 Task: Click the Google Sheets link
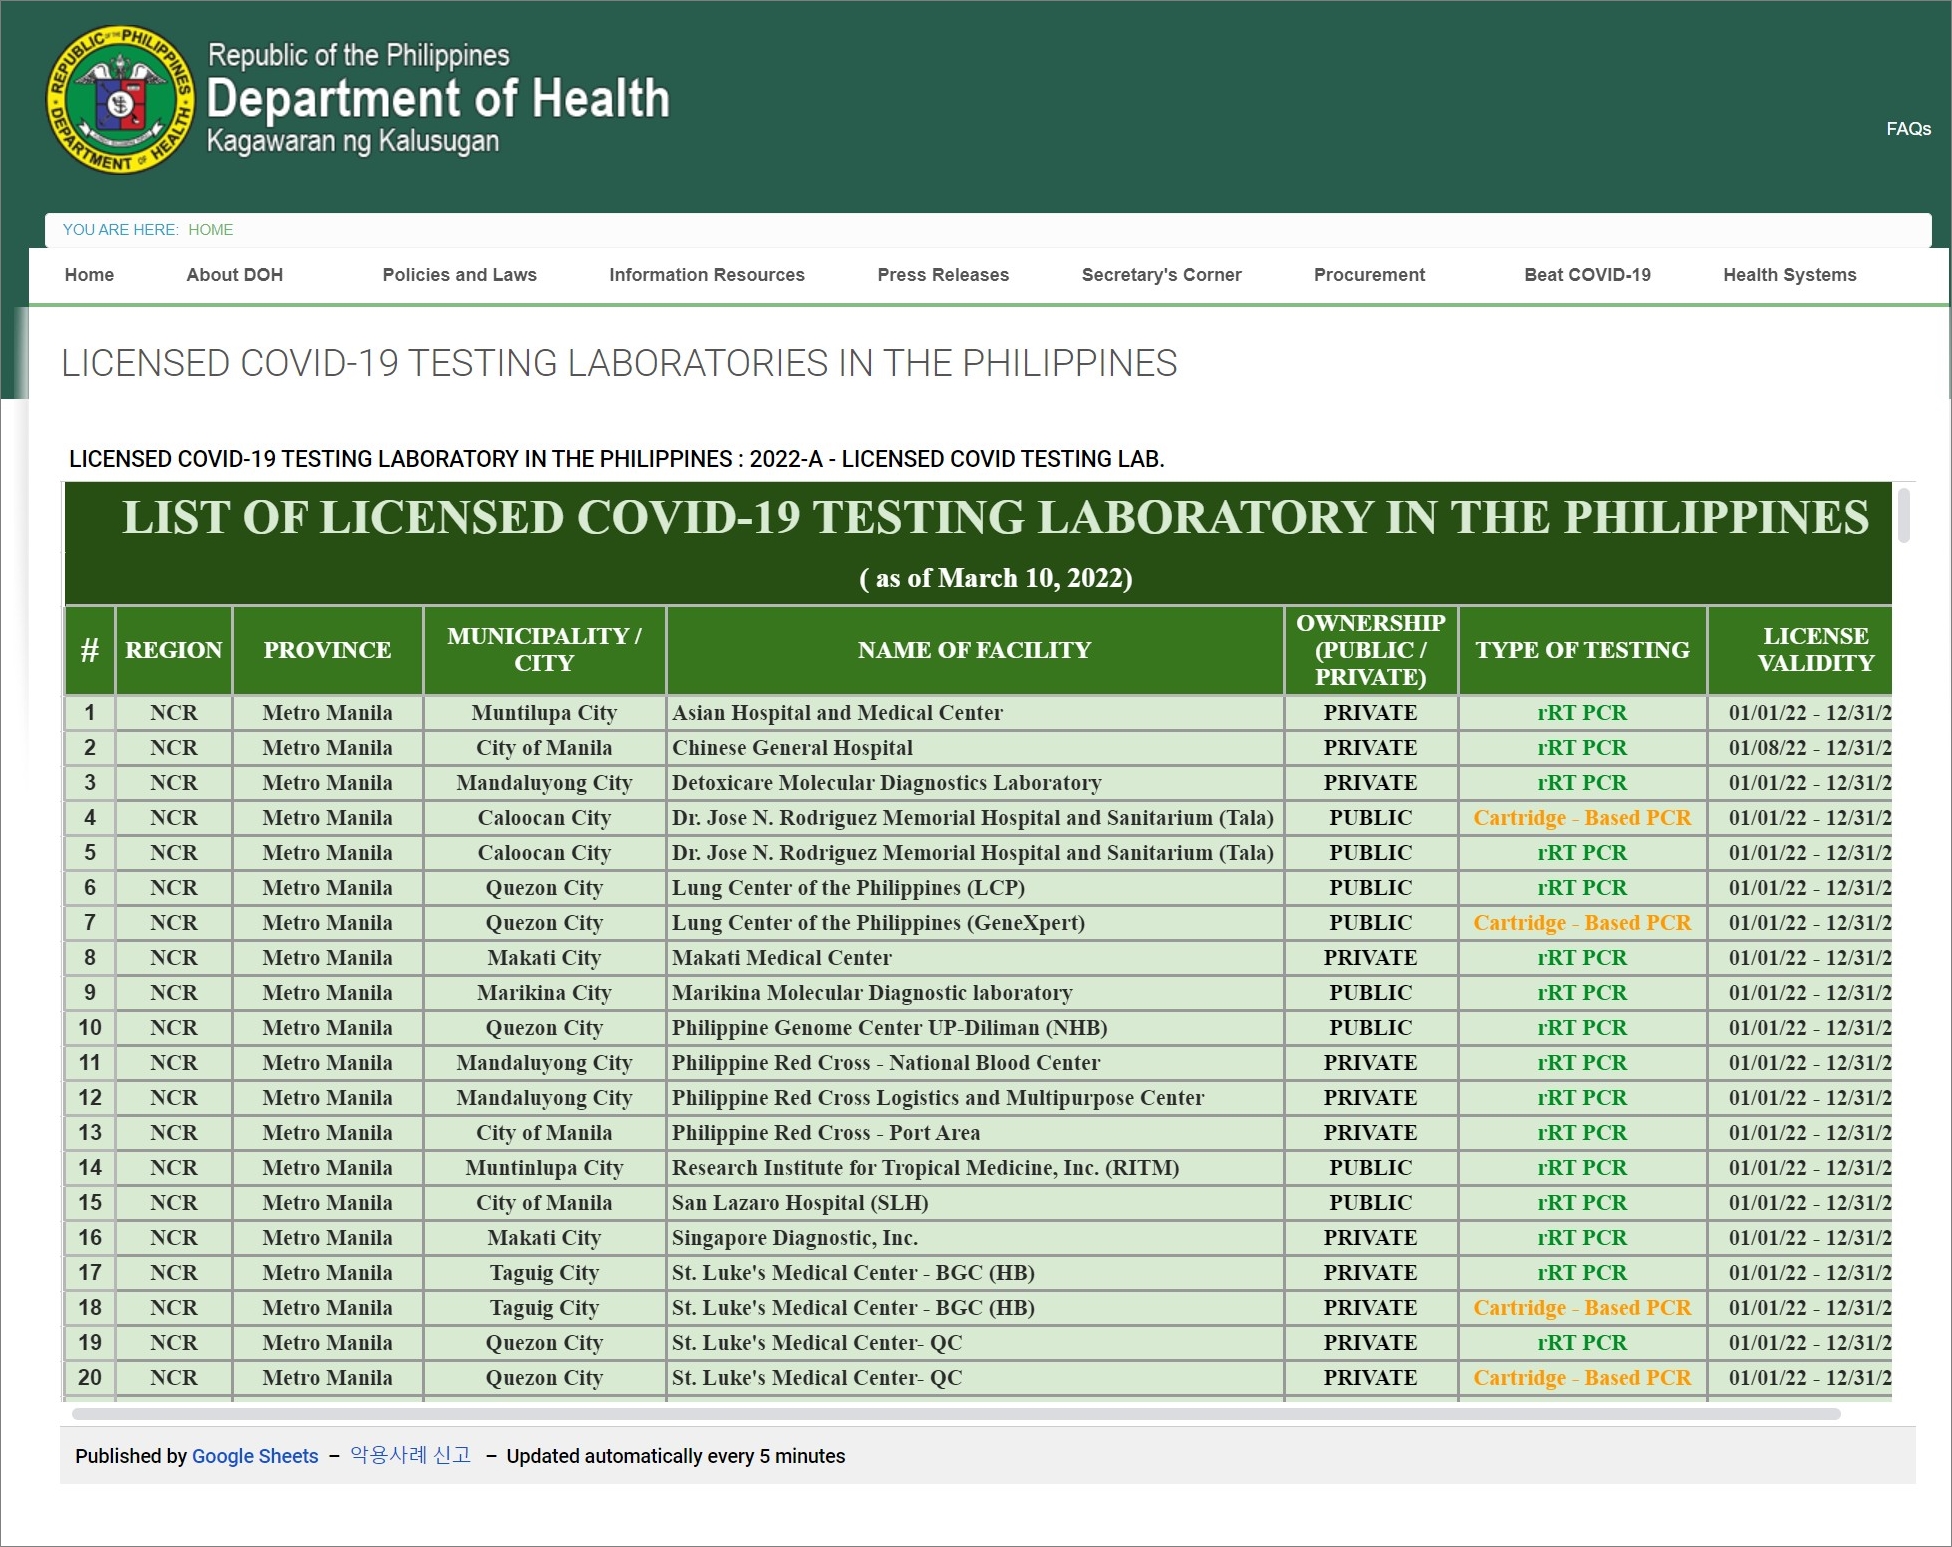click(x=254, y=1456)
